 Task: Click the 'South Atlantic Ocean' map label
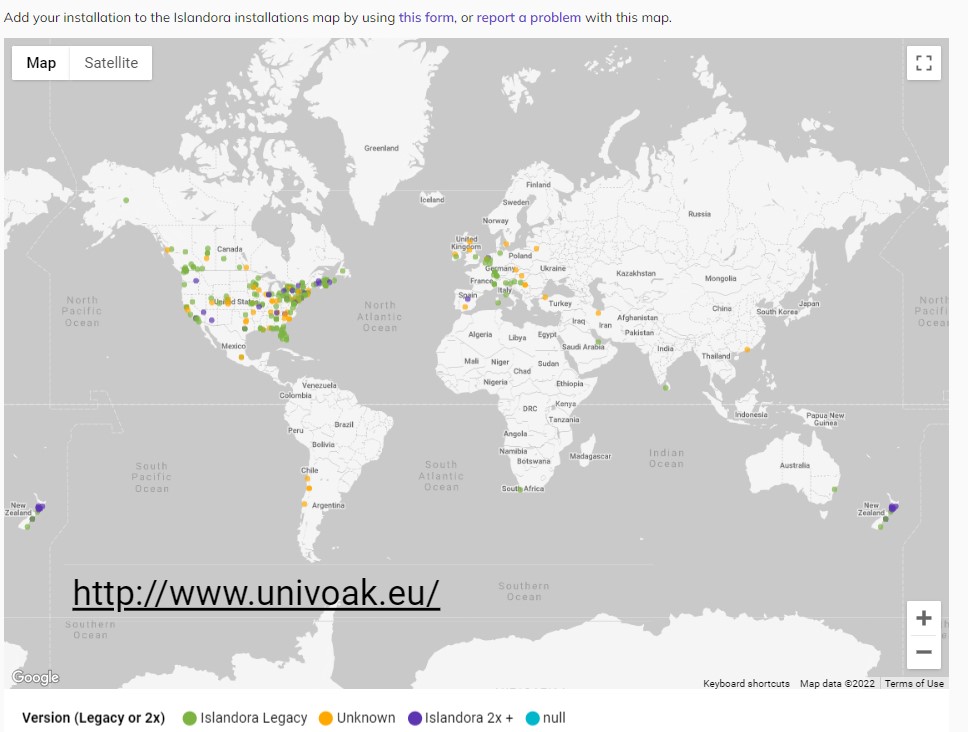441,476
